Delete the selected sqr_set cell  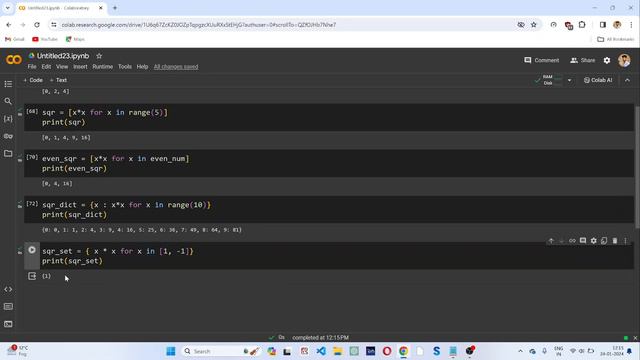point(615,241)
